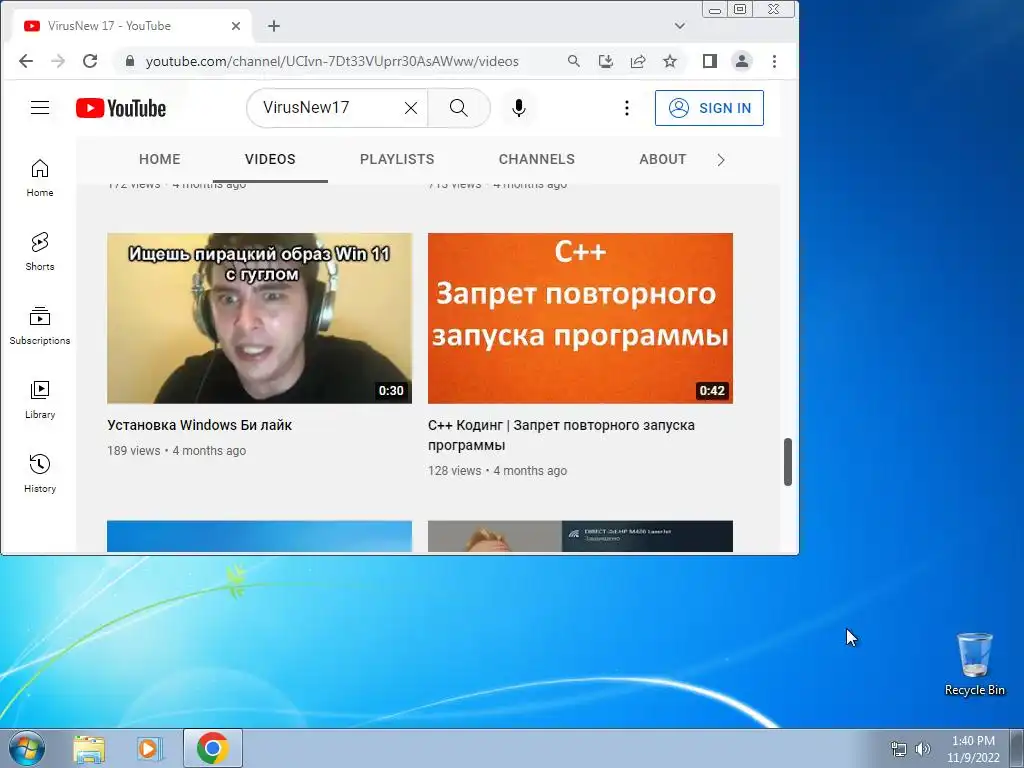Share this page icon

pyautogui.click(x=638, y=61)
